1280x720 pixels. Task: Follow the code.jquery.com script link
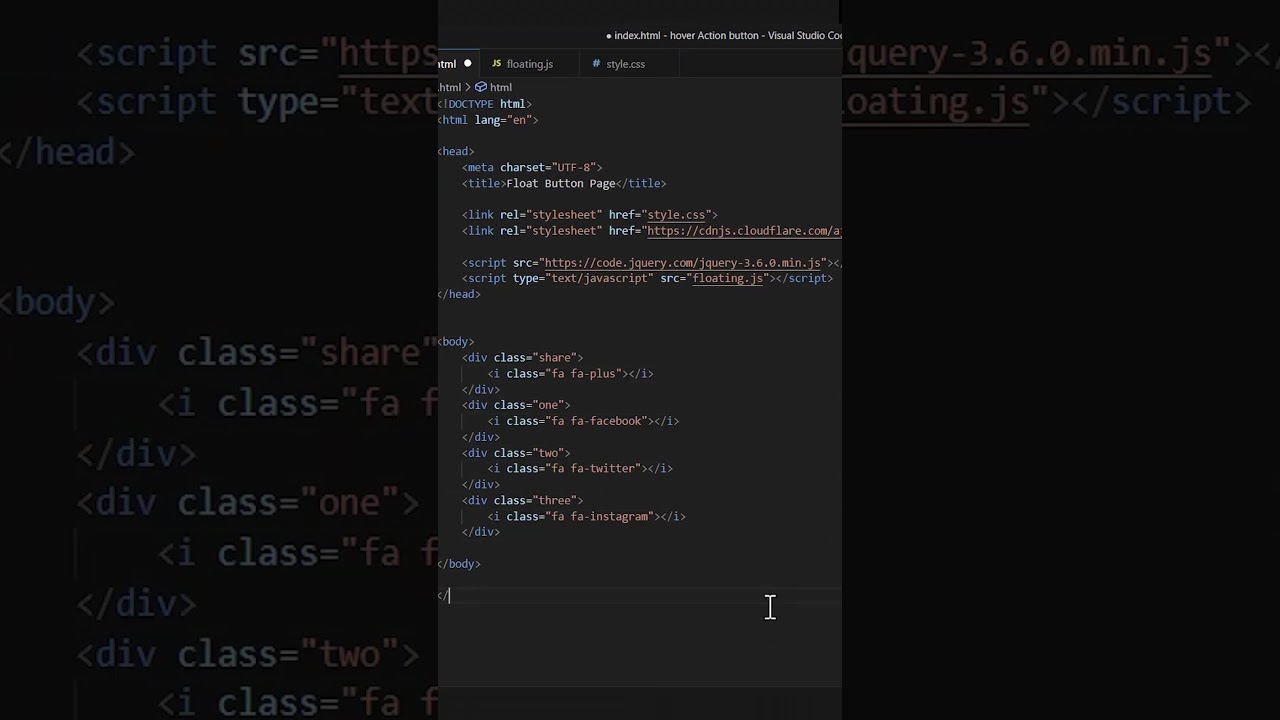point(682,263)
